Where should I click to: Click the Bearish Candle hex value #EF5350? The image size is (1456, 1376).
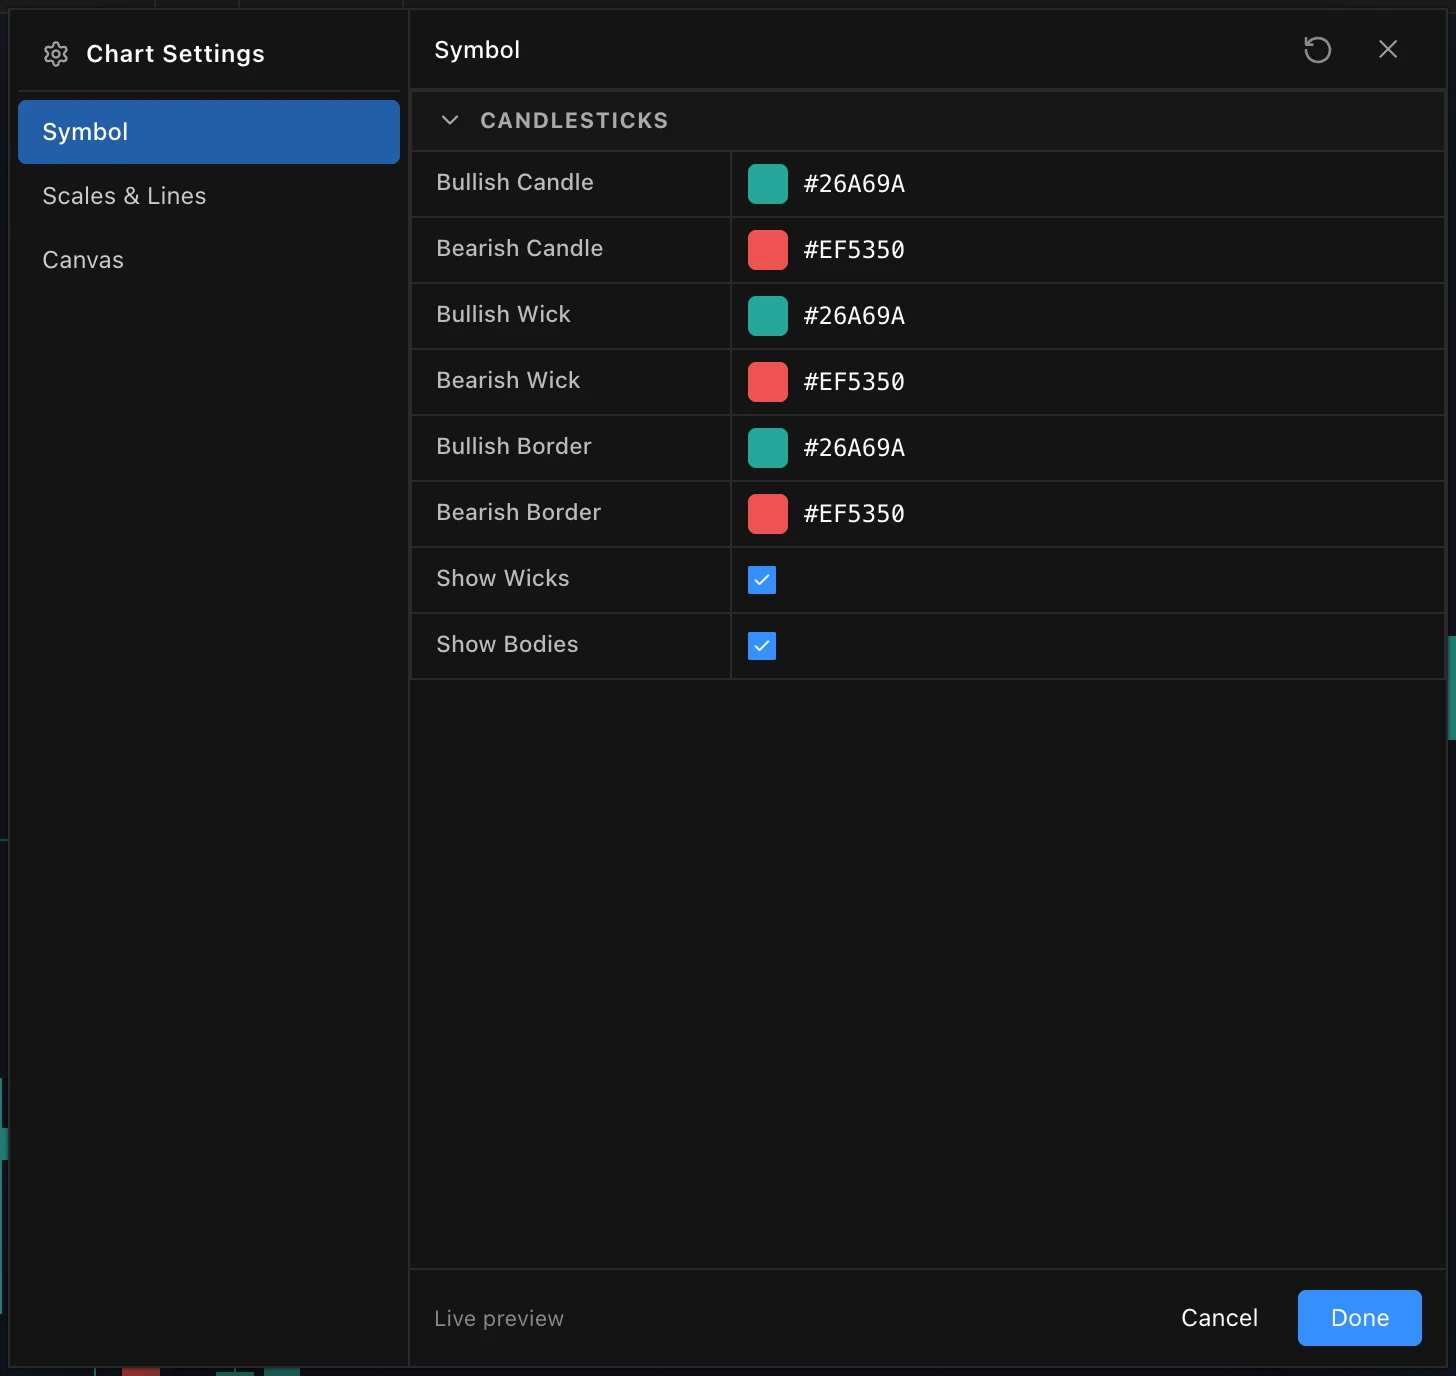pyautogui.click(x=854, y=250)
